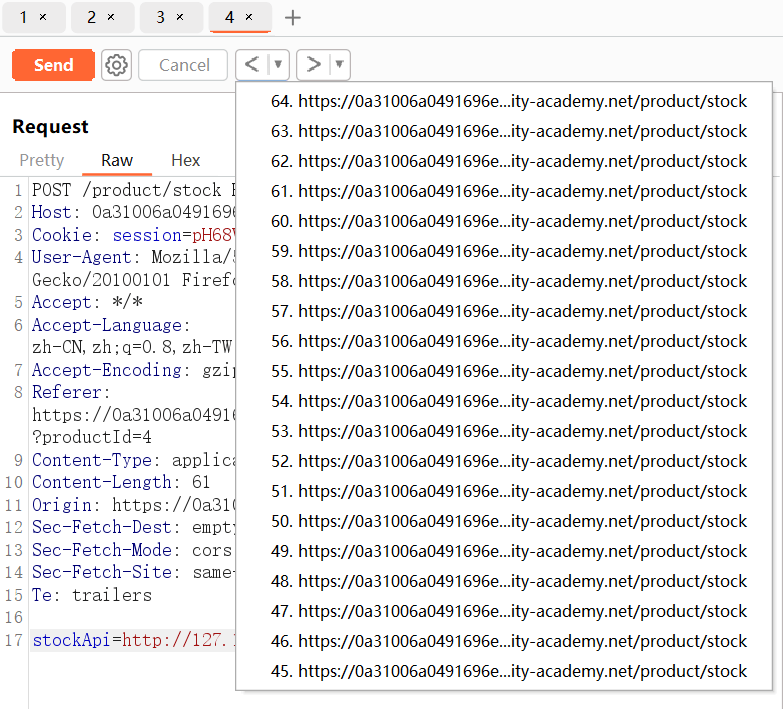Go back with the previous-request arrow
This screenshot has width=783, height=709.
tap(252, 65)
